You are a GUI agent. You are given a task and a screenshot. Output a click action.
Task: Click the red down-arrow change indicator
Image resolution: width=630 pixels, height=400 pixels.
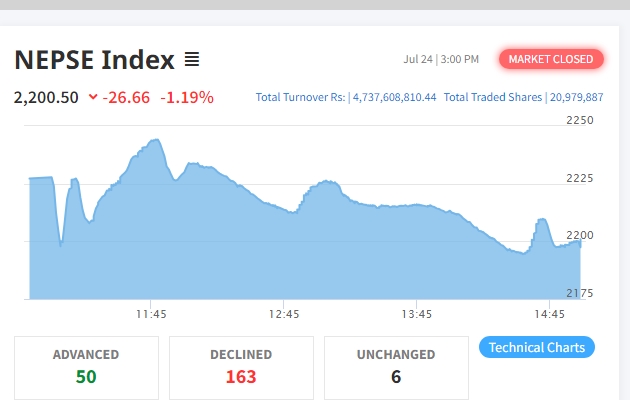point(93,97)
